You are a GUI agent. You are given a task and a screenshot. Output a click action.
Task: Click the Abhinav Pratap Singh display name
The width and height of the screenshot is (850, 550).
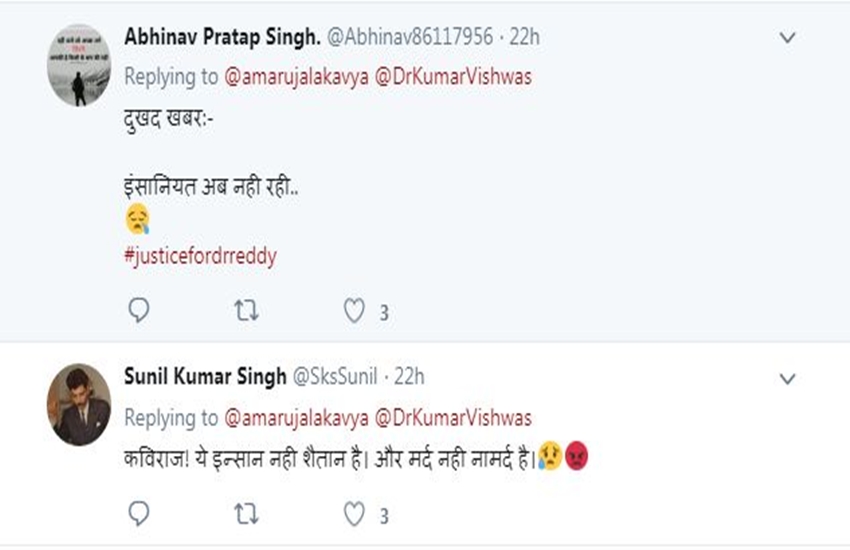point(222,37)
